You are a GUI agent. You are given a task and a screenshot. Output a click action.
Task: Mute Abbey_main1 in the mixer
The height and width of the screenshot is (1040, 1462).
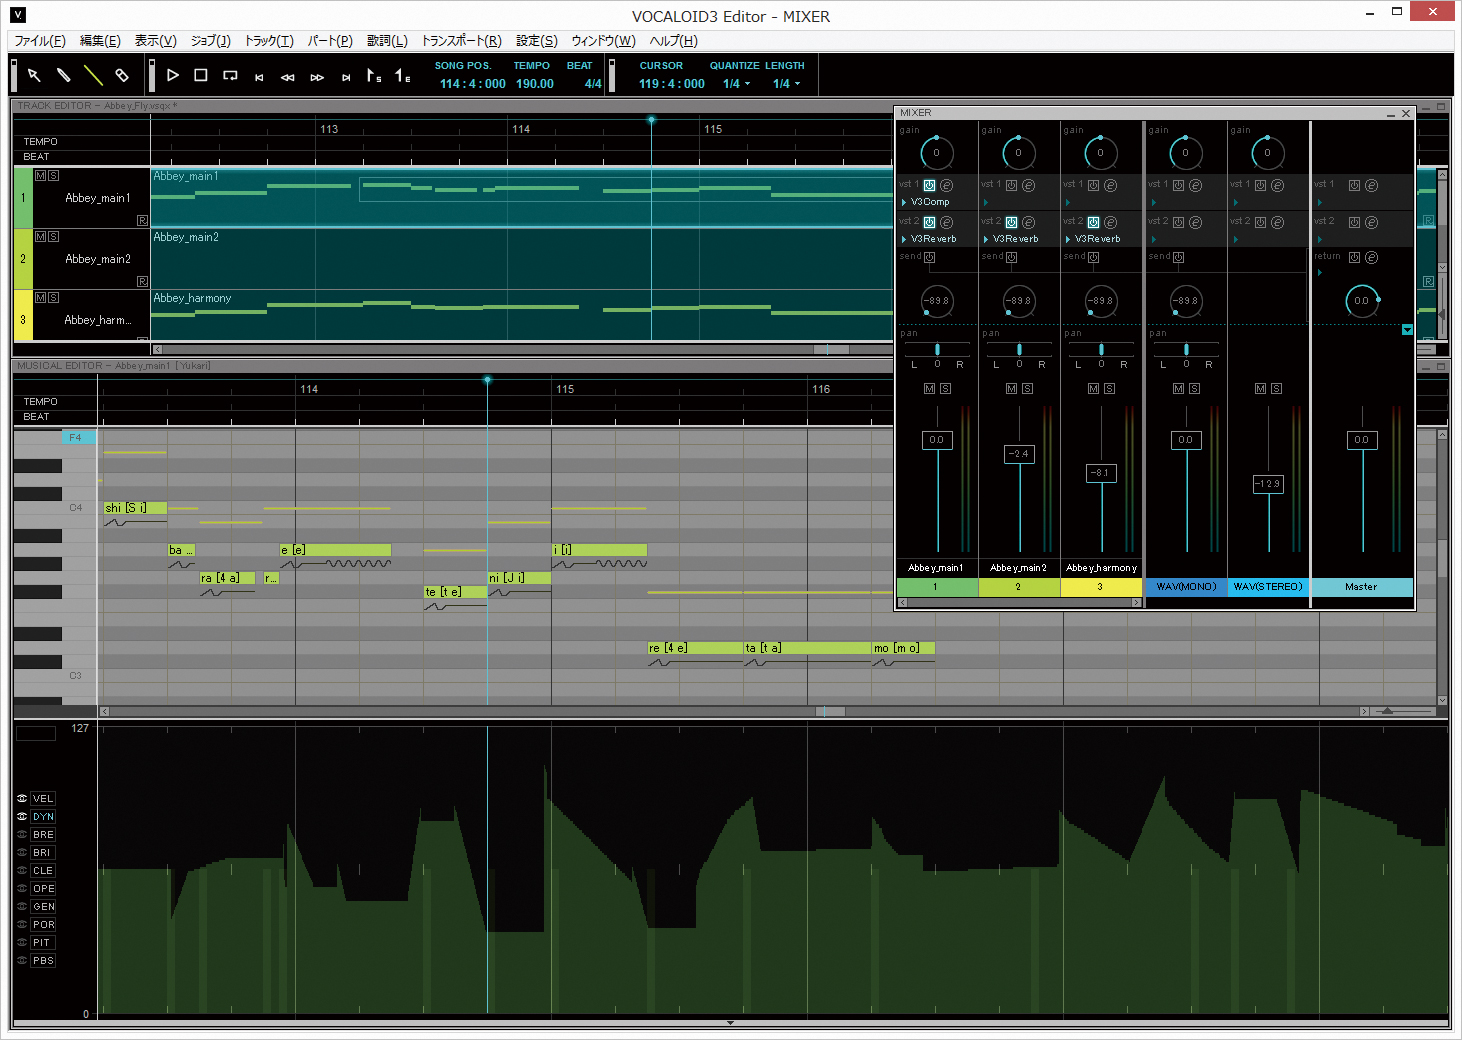(929, 388)
